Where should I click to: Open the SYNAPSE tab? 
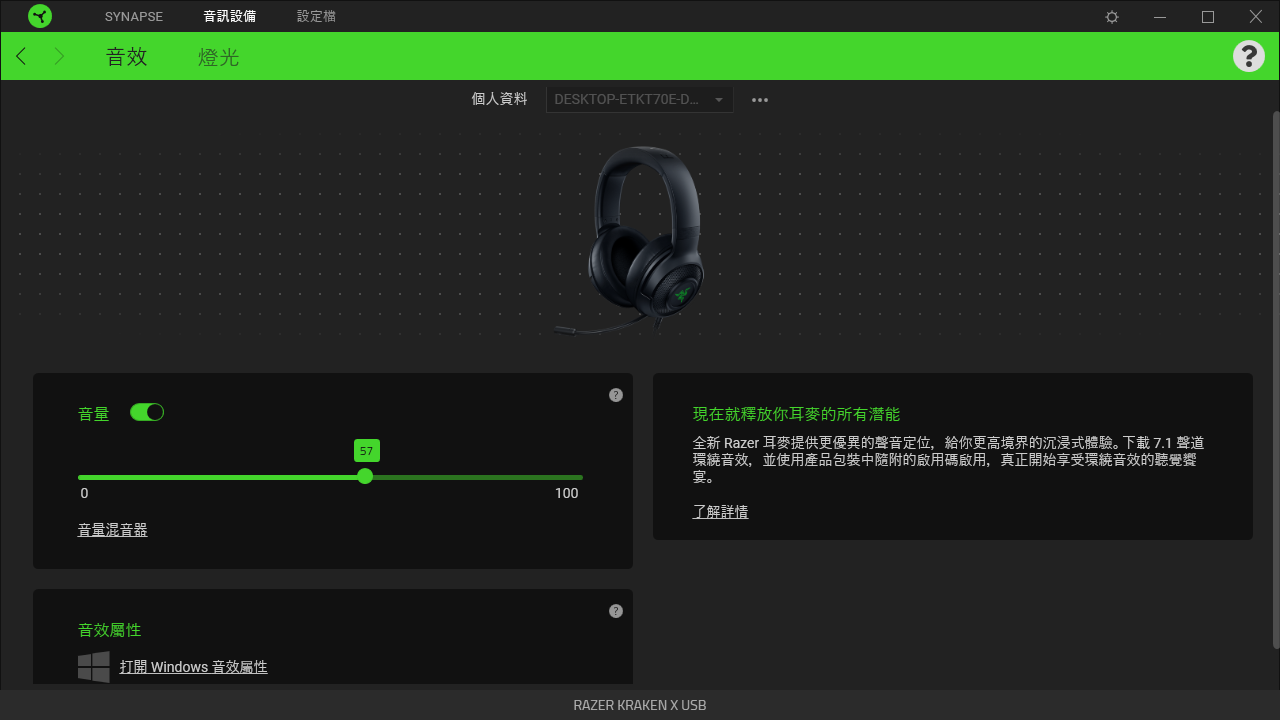134,17
